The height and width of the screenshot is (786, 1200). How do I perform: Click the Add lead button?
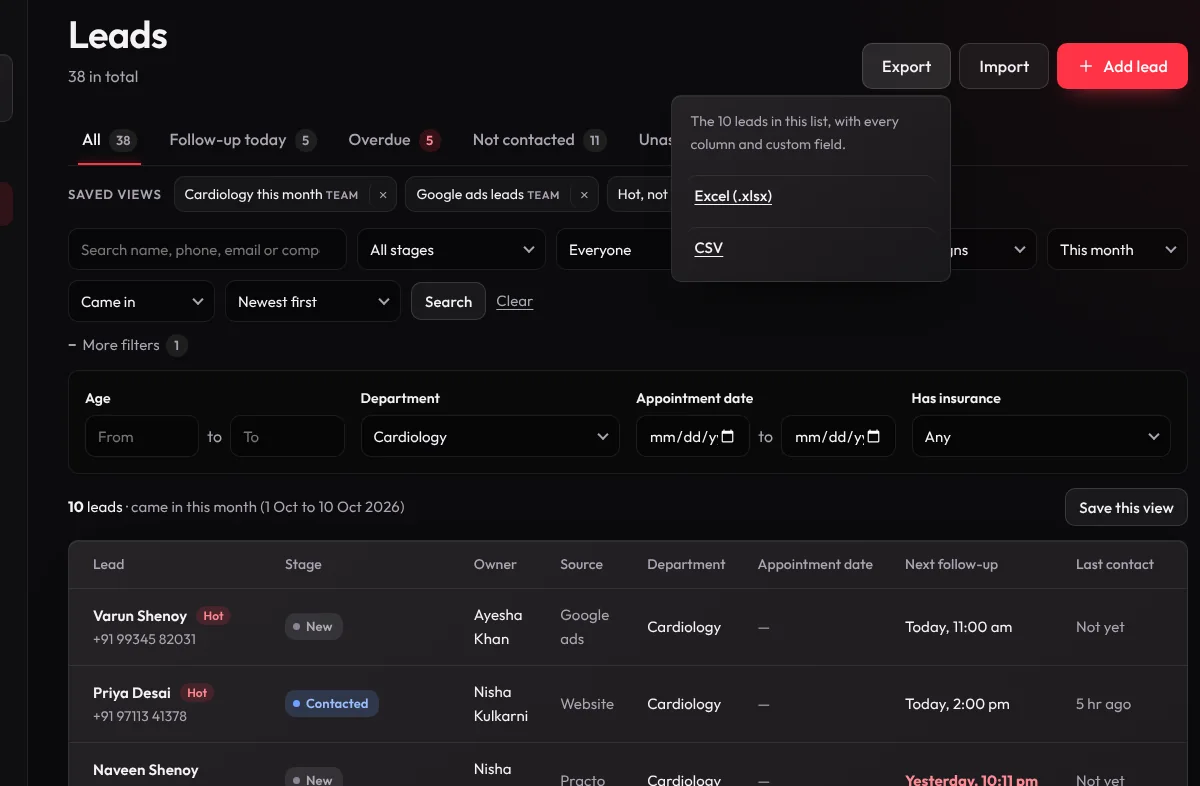coord(1122,67)
